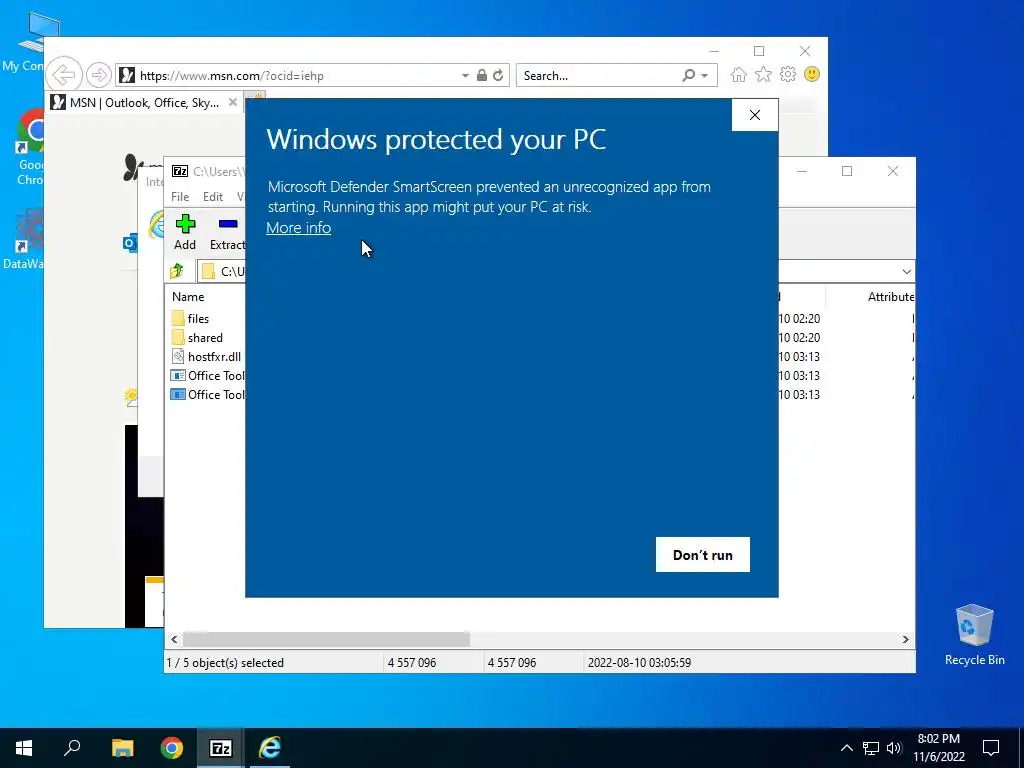Click the Attributes column header in 7-Zip
This screenshot has height=768, width=1024.
(x=891, y=296)
